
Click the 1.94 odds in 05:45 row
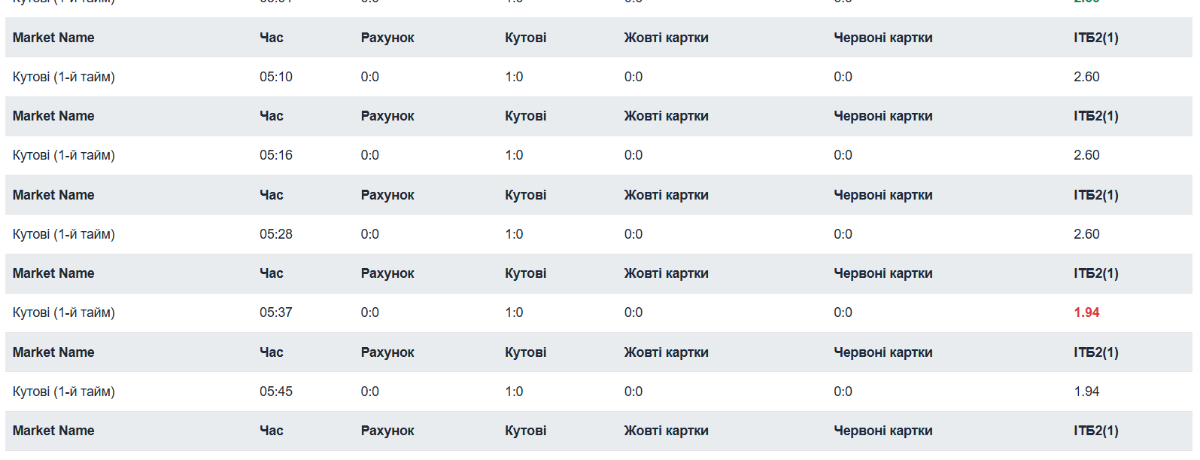click(x=1086, y=391)
